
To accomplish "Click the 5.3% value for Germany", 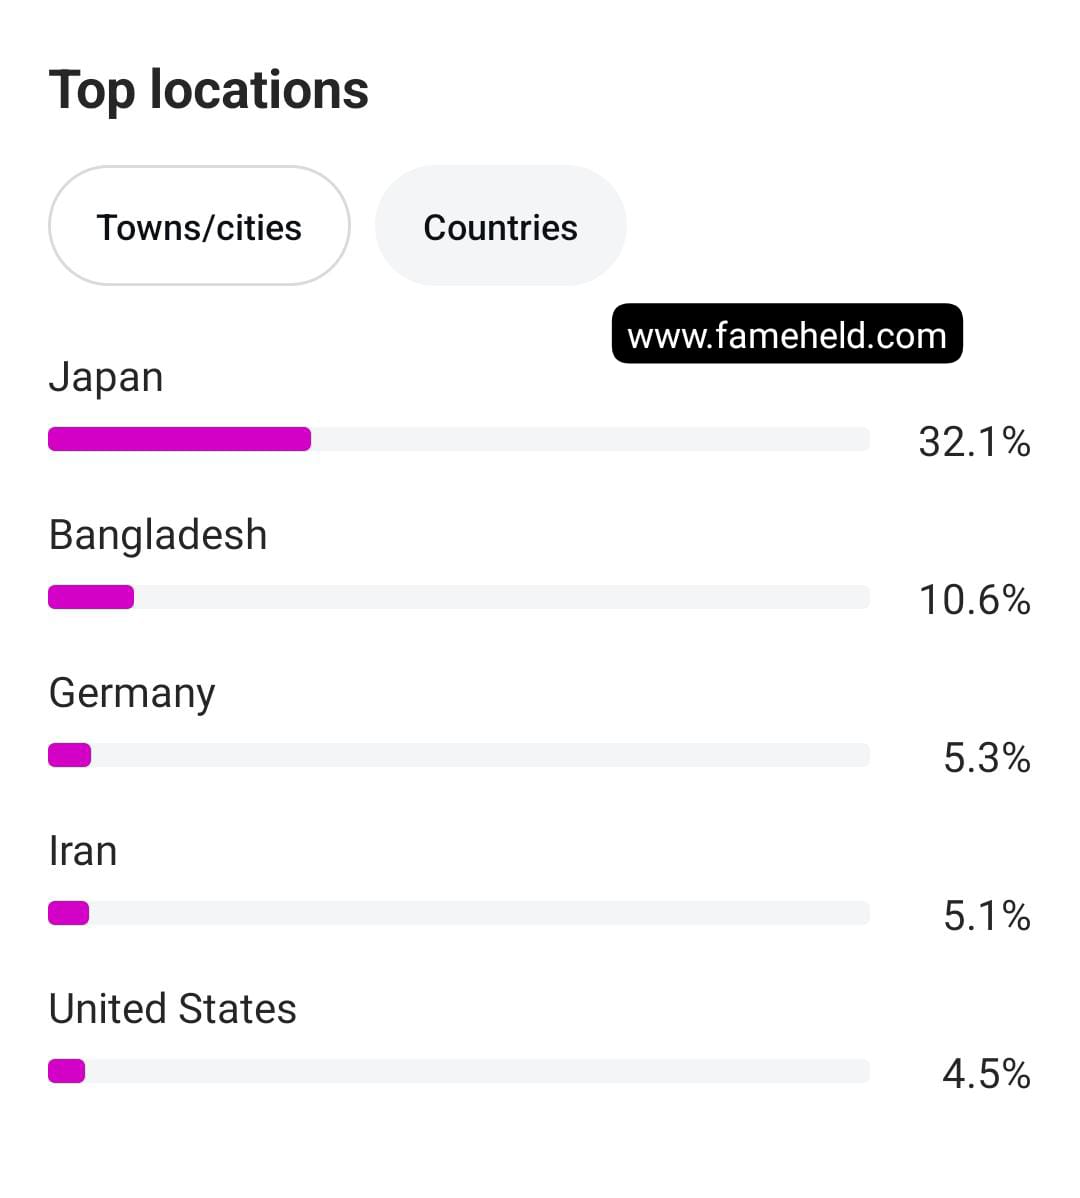I will click(x=986, y=757).
